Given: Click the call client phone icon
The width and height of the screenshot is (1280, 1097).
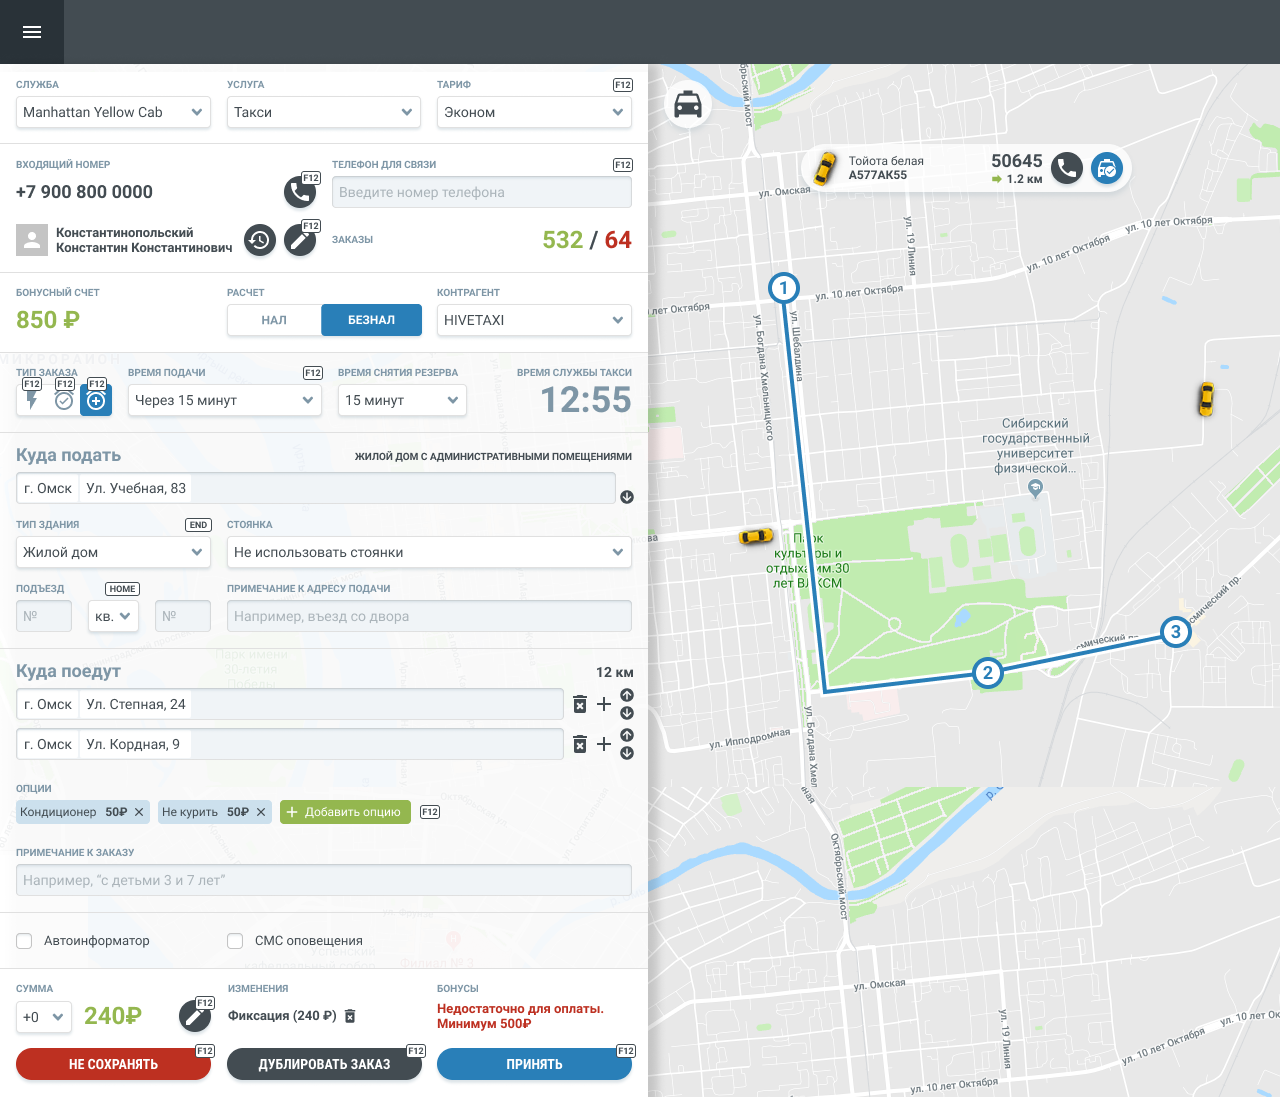Looking at the screenshot, I should tap(299, 191).
